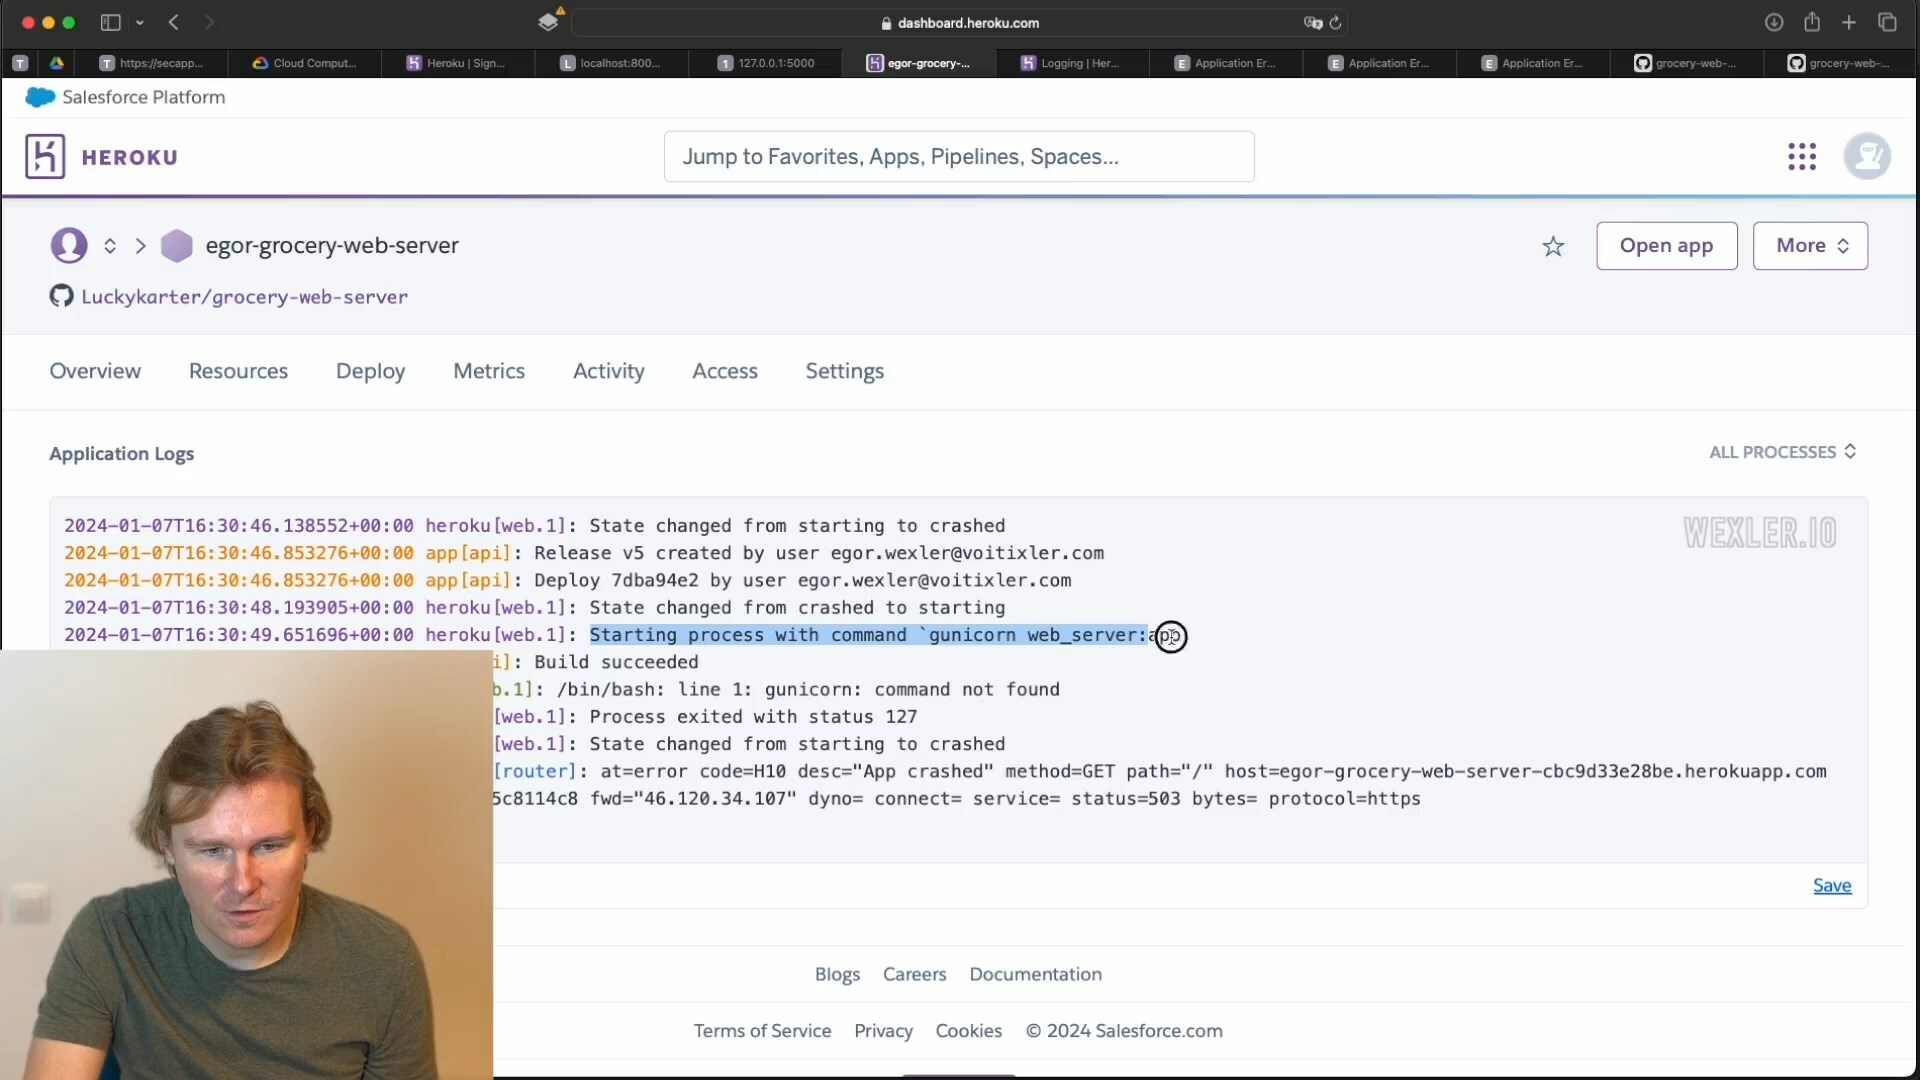Toggle Safari sidebar icon

point(111,22)
